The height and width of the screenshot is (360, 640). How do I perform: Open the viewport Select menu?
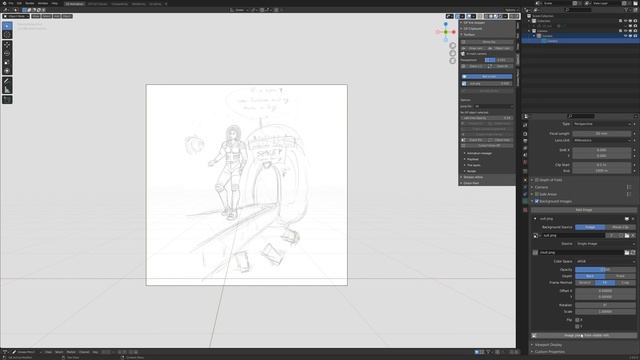[x=47, y=16]
